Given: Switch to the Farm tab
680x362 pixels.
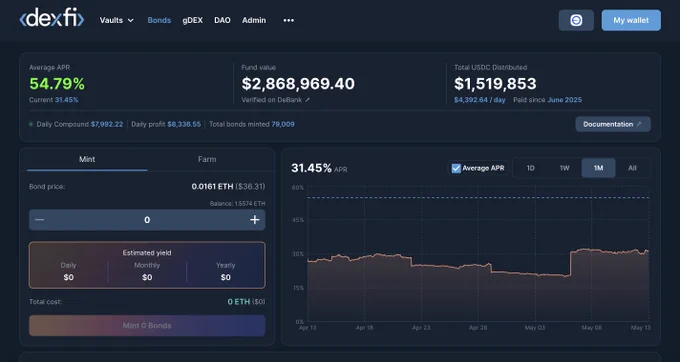Looking at the screenshot, I should click(x=207, y=160).
